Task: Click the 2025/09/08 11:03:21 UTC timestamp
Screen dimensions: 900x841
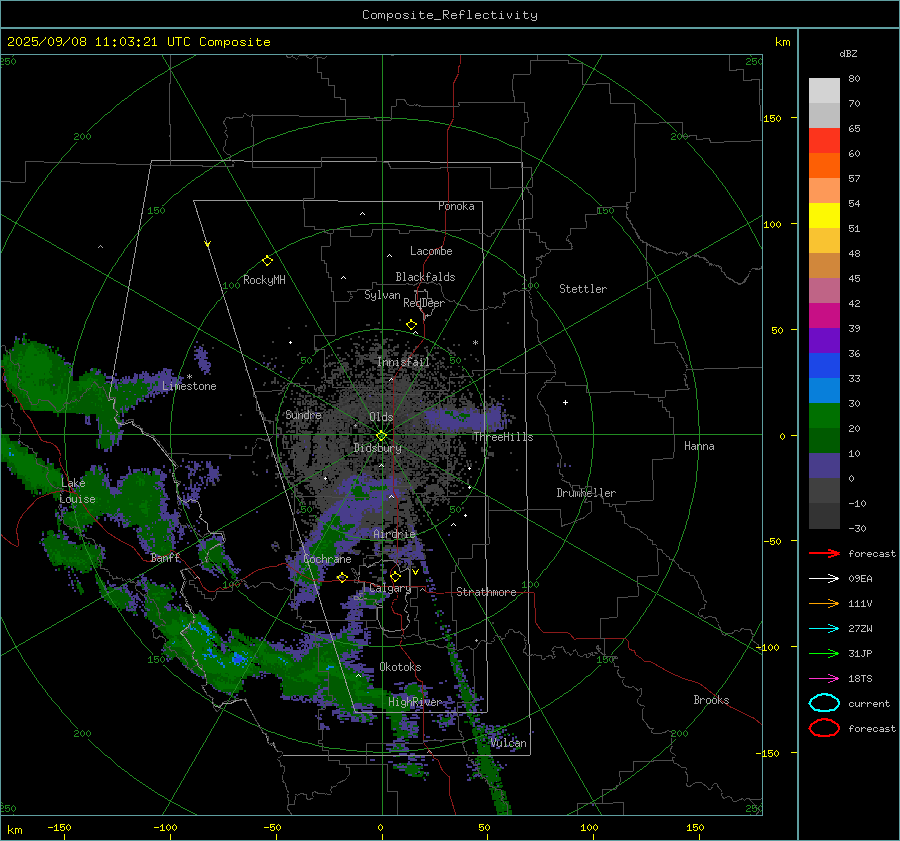Action: coord(87,42)
